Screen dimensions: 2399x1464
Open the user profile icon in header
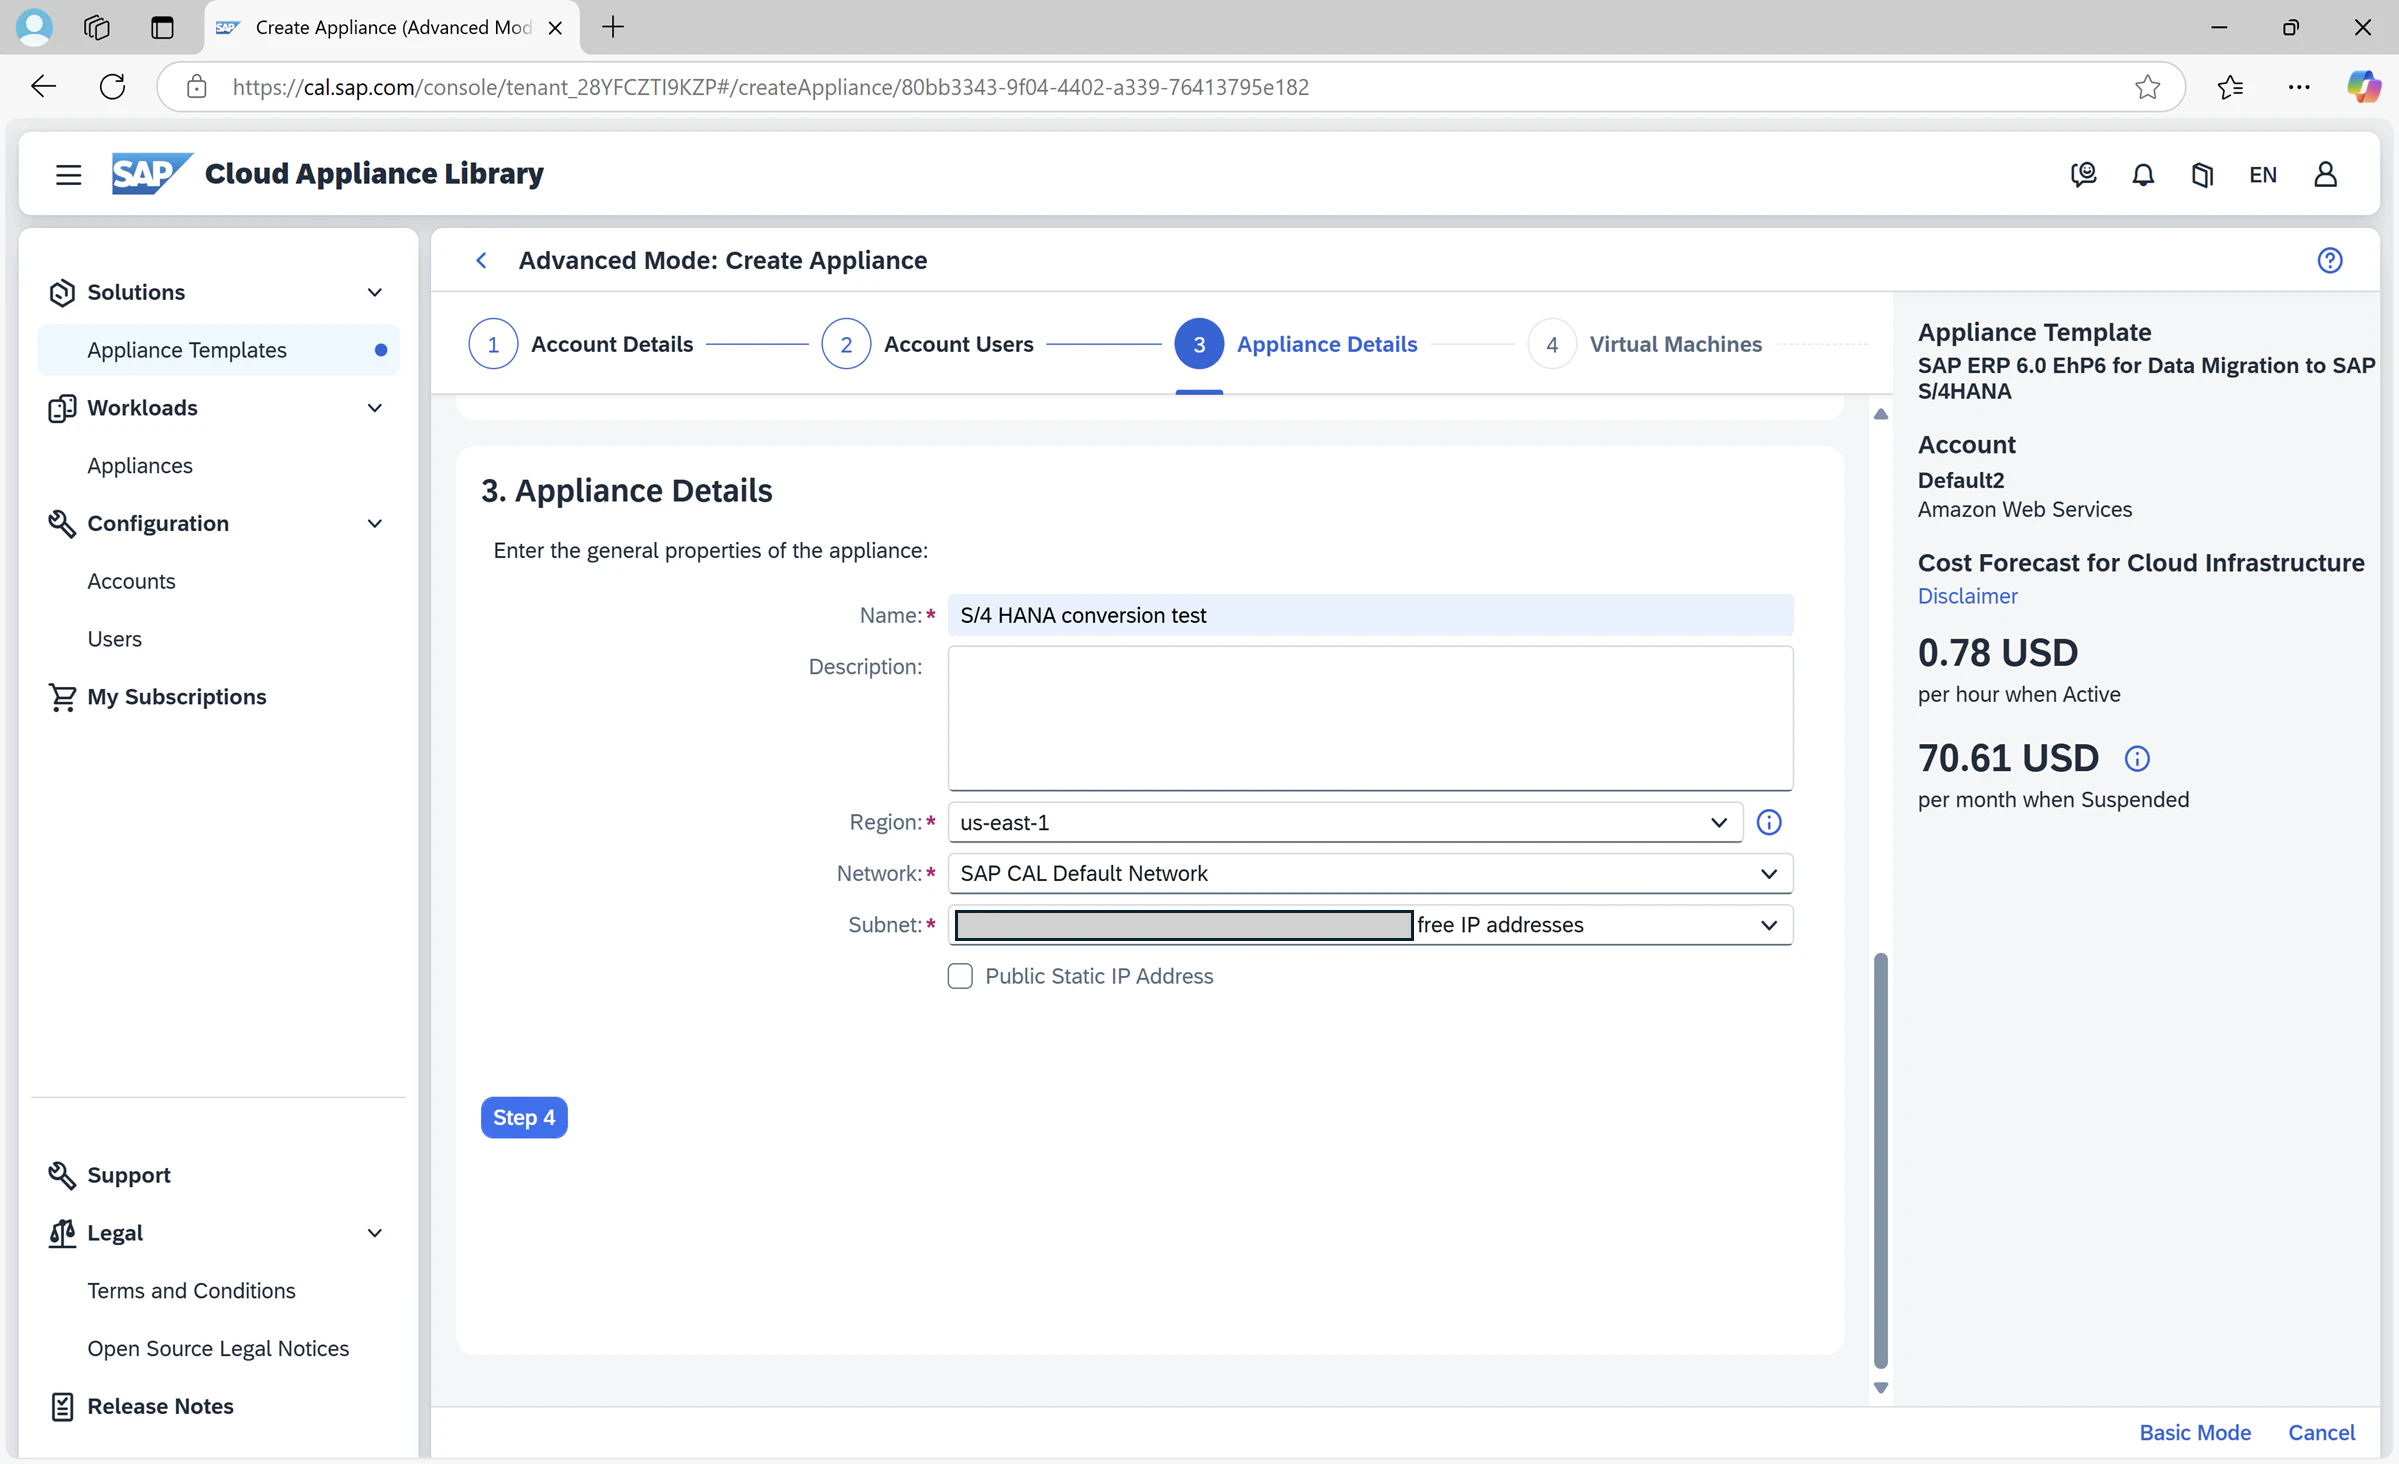click(2325, 174)
